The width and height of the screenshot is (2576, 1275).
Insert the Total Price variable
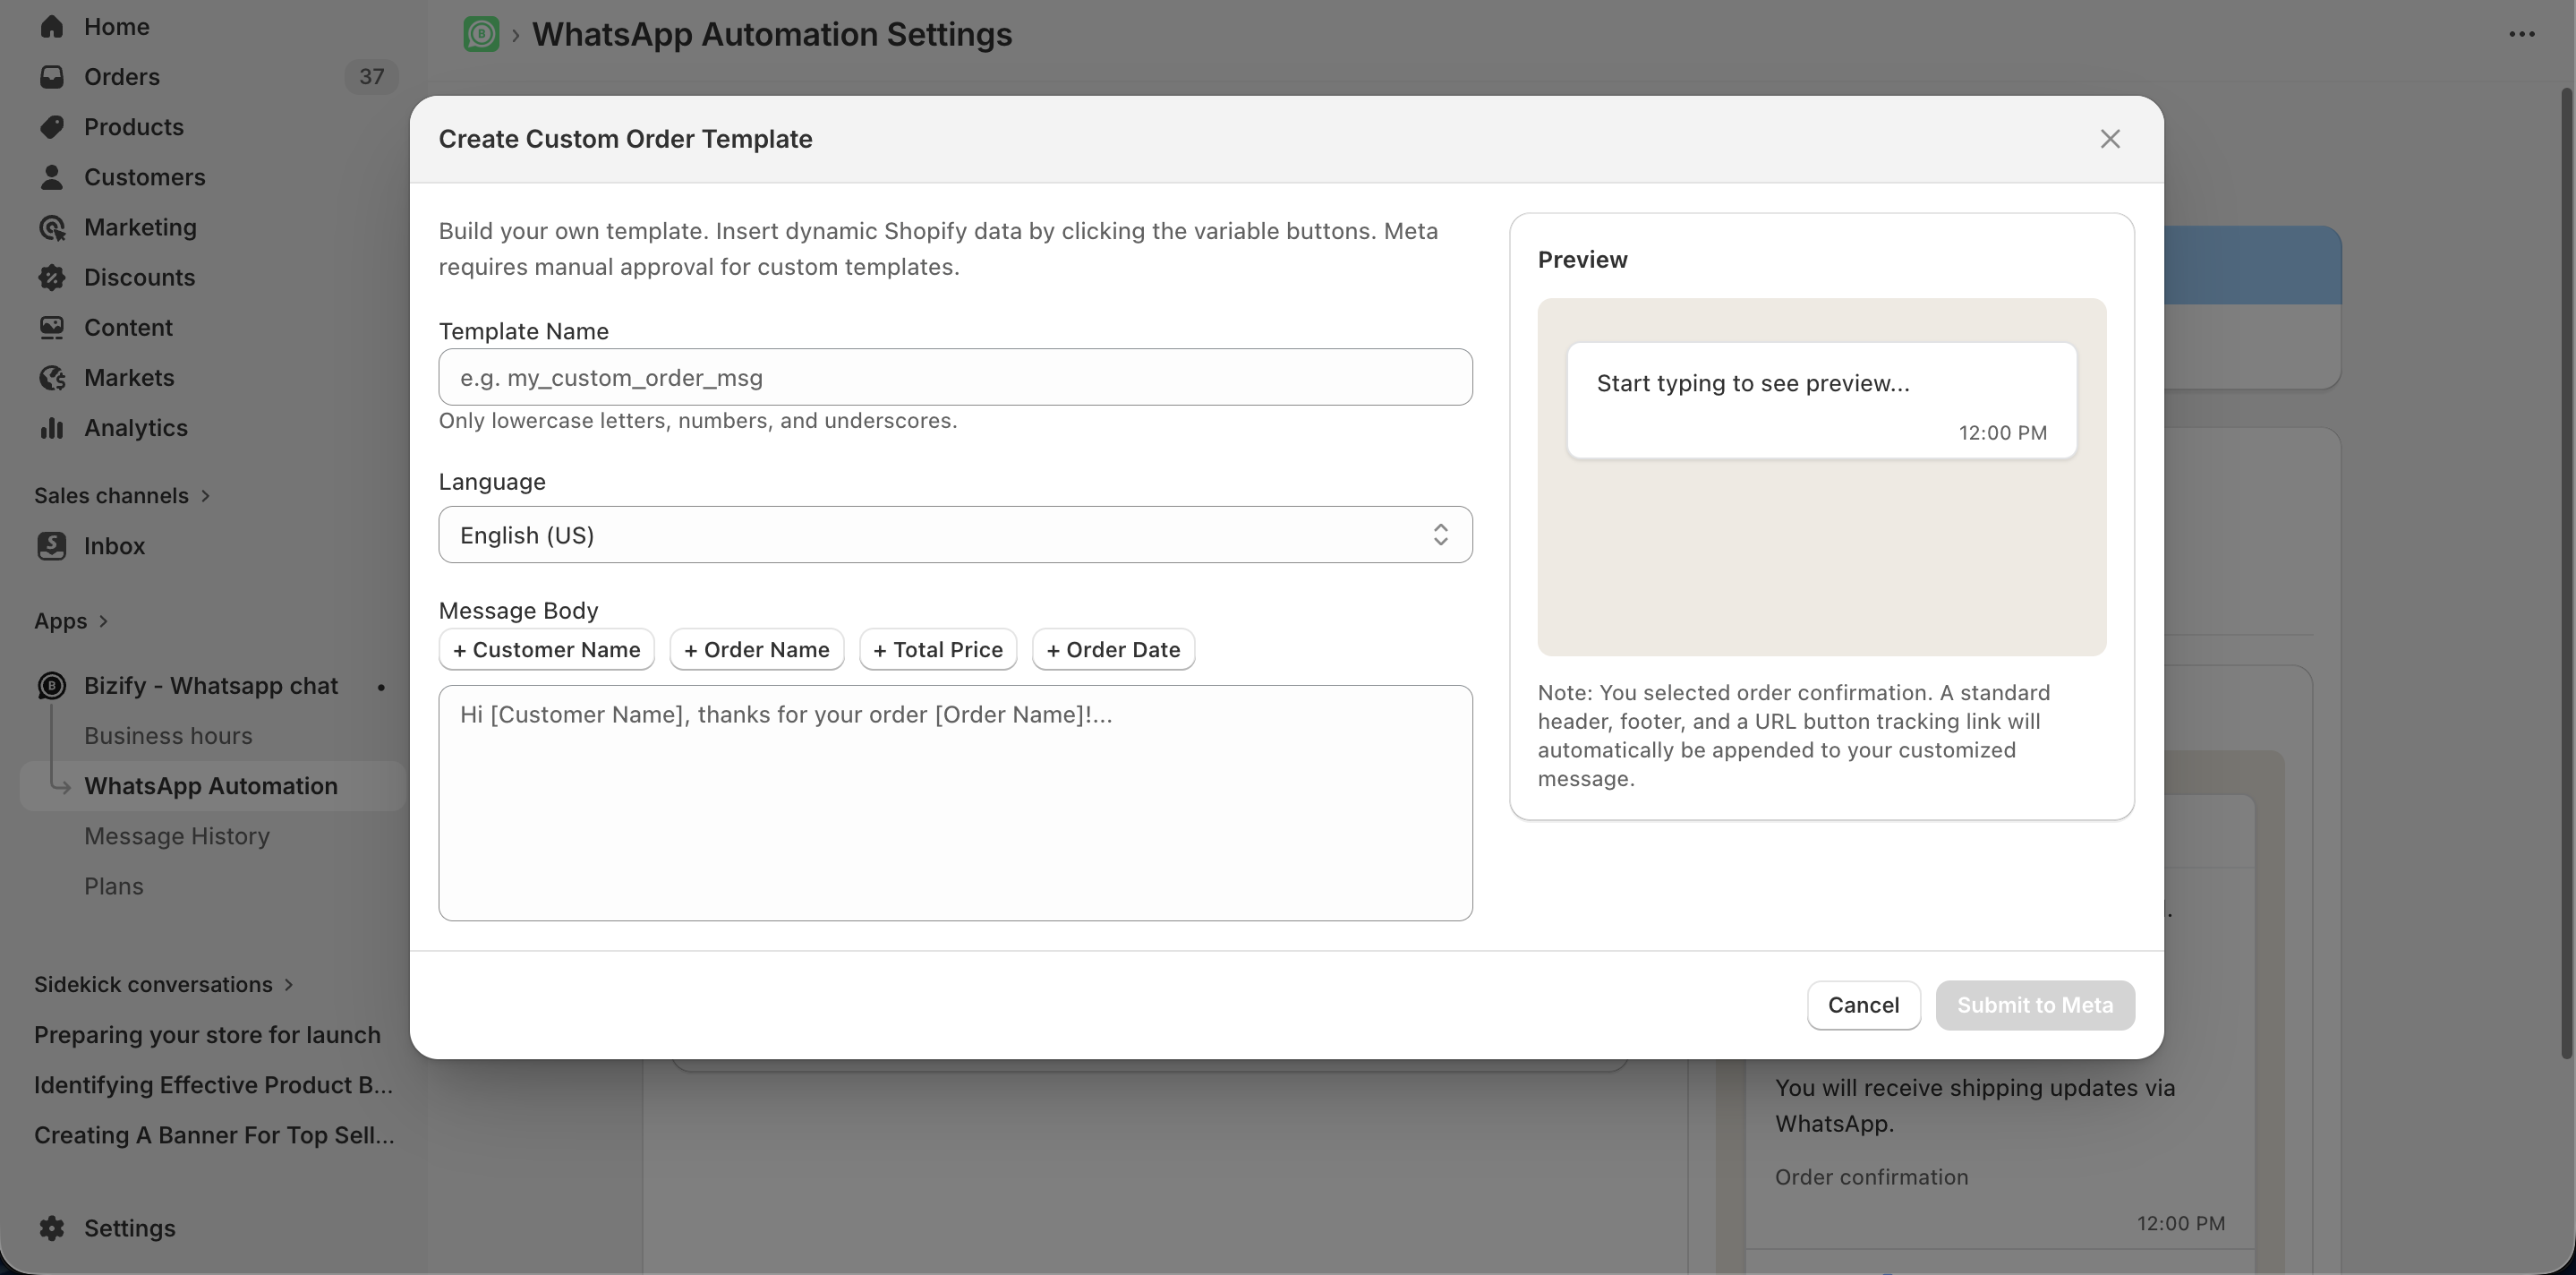pos(937,649)
